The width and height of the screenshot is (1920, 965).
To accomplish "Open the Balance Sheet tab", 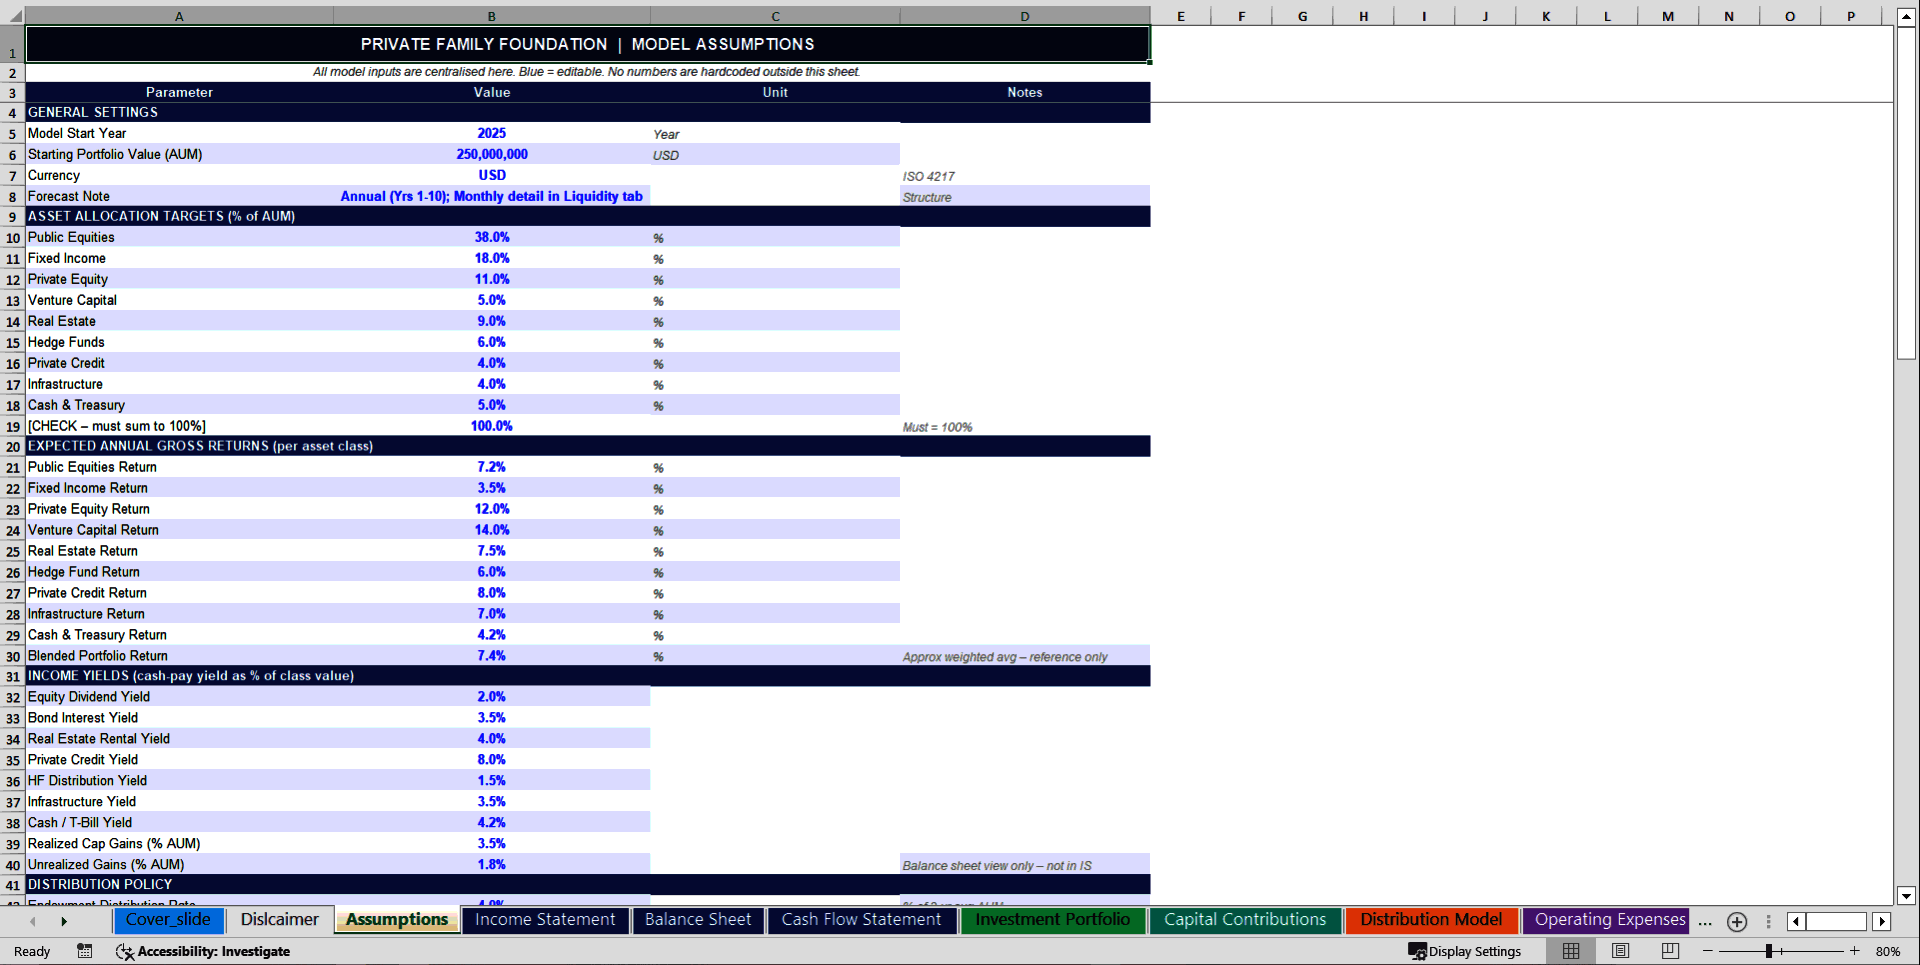I will tap(698, 920).
